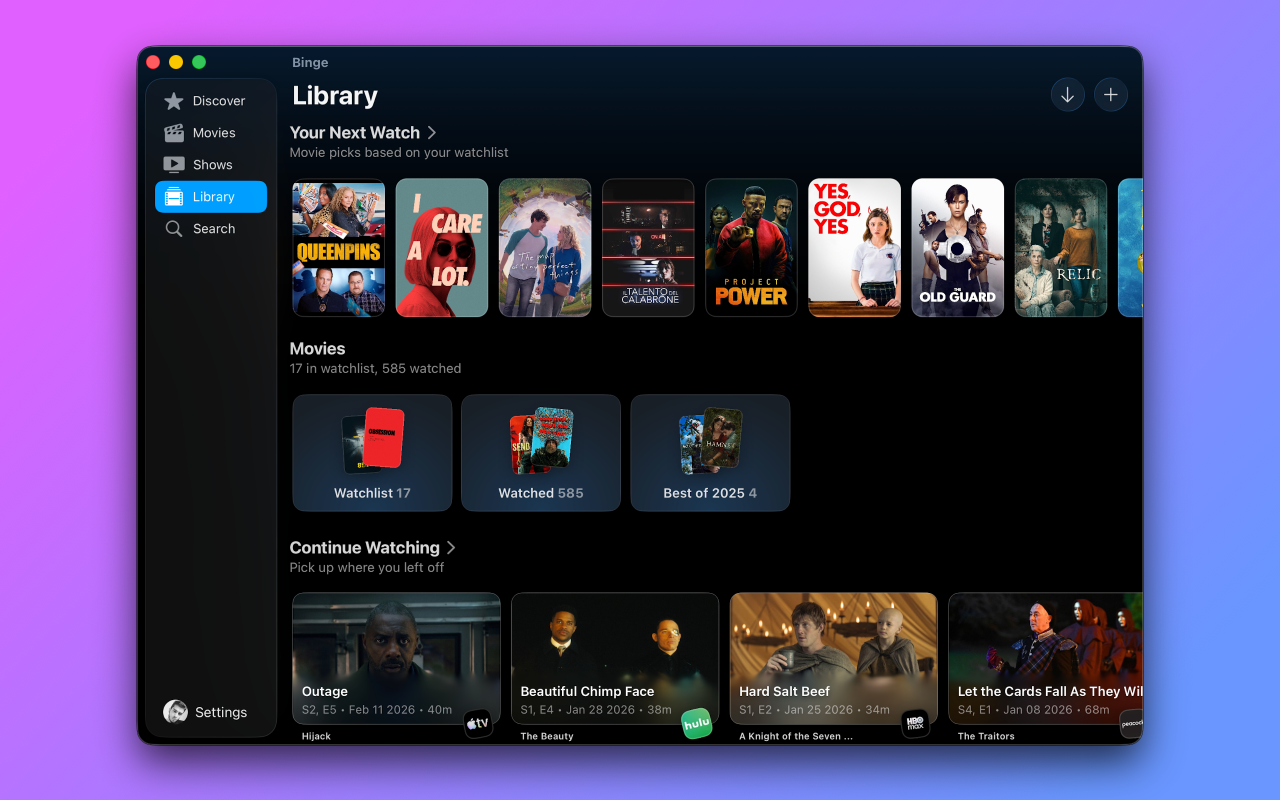Click the Settings profile avatar
Image resolution: width=1280 pixels, height=800 pixels.
click(x=175, y=712)
